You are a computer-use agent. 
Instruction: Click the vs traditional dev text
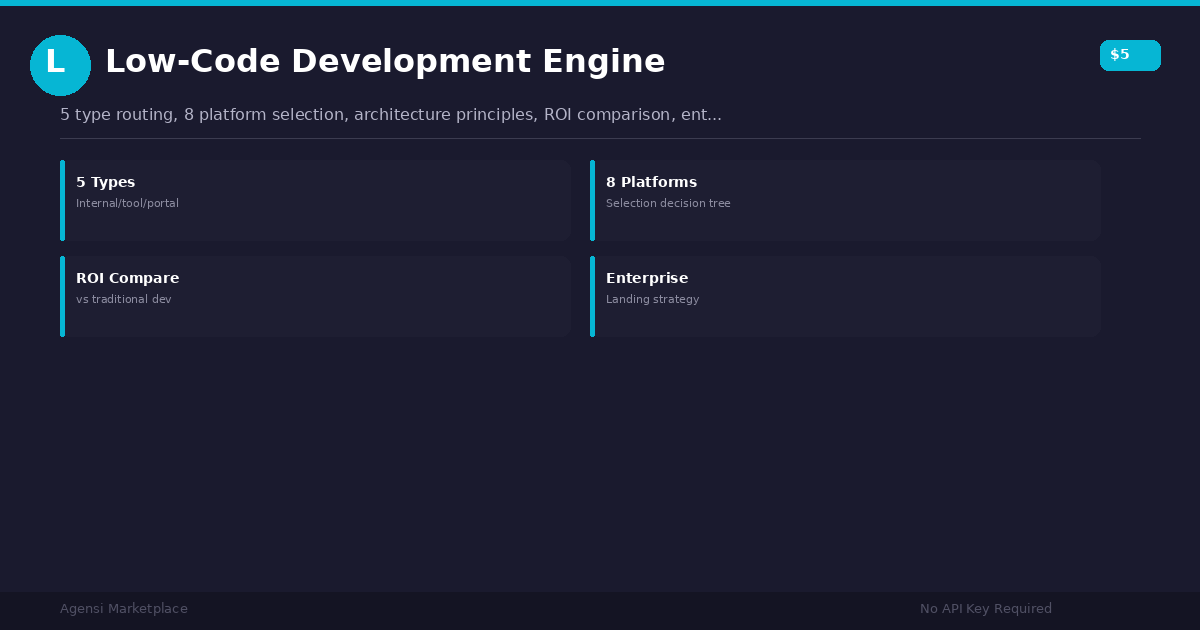[x=124, y=300]
